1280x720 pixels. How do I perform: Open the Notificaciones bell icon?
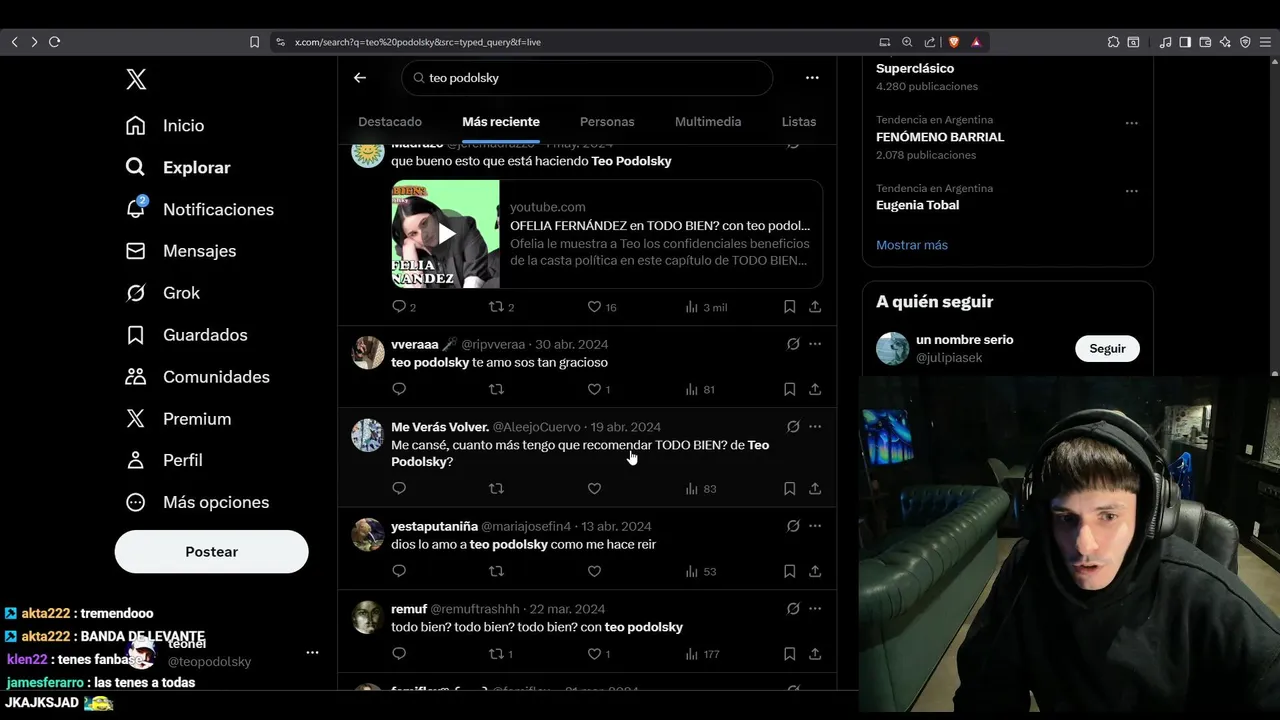136,208
